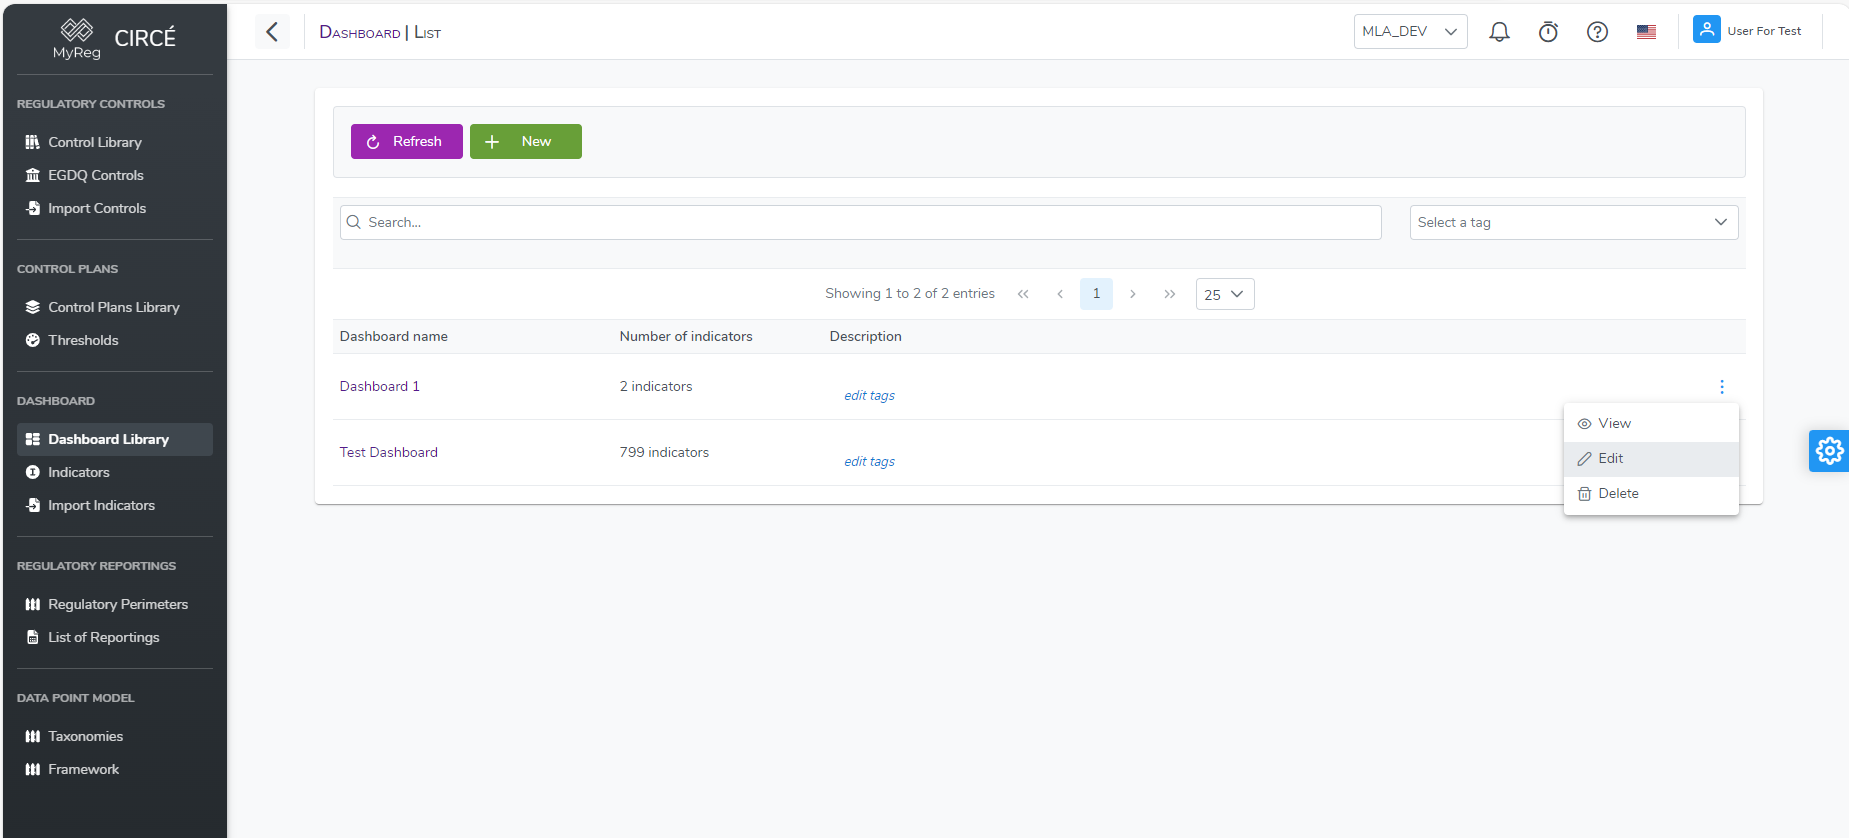Screen dimensions: 1849x838
Task: Click the help question mark icon
Action: (x=1597, y=32)
